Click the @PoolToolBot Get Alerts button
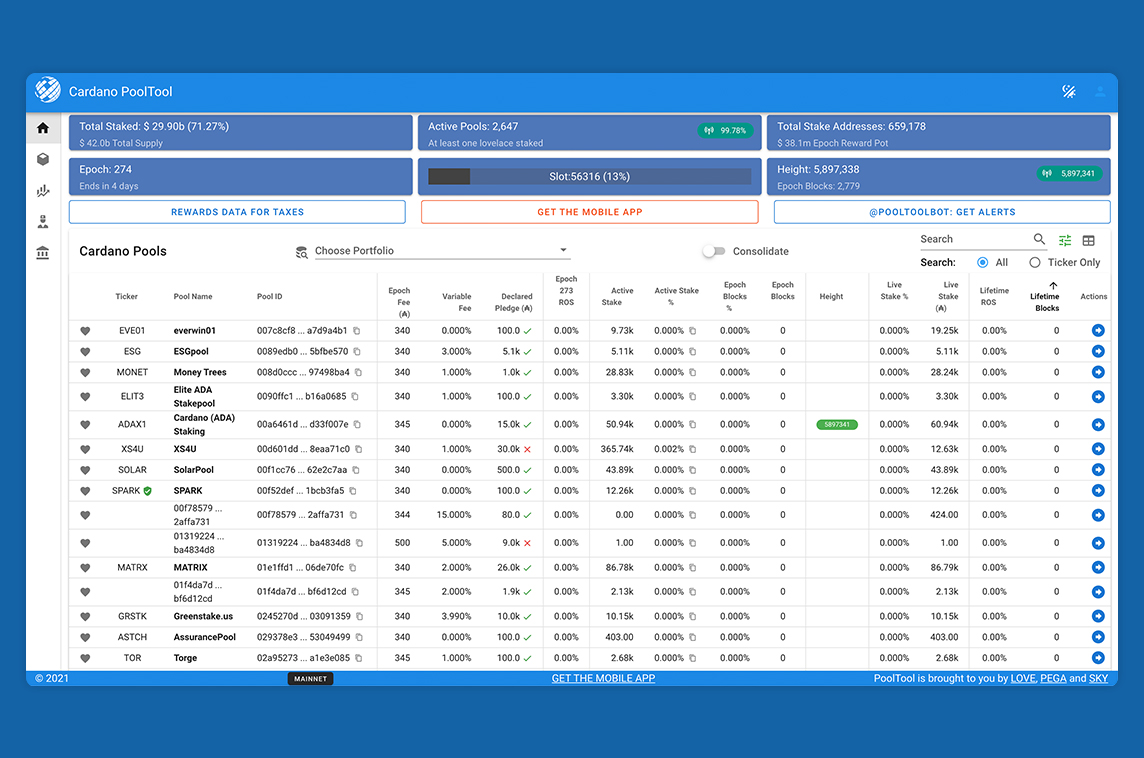Viewport: 1144px width, 758px height. (x=942, y=212)
